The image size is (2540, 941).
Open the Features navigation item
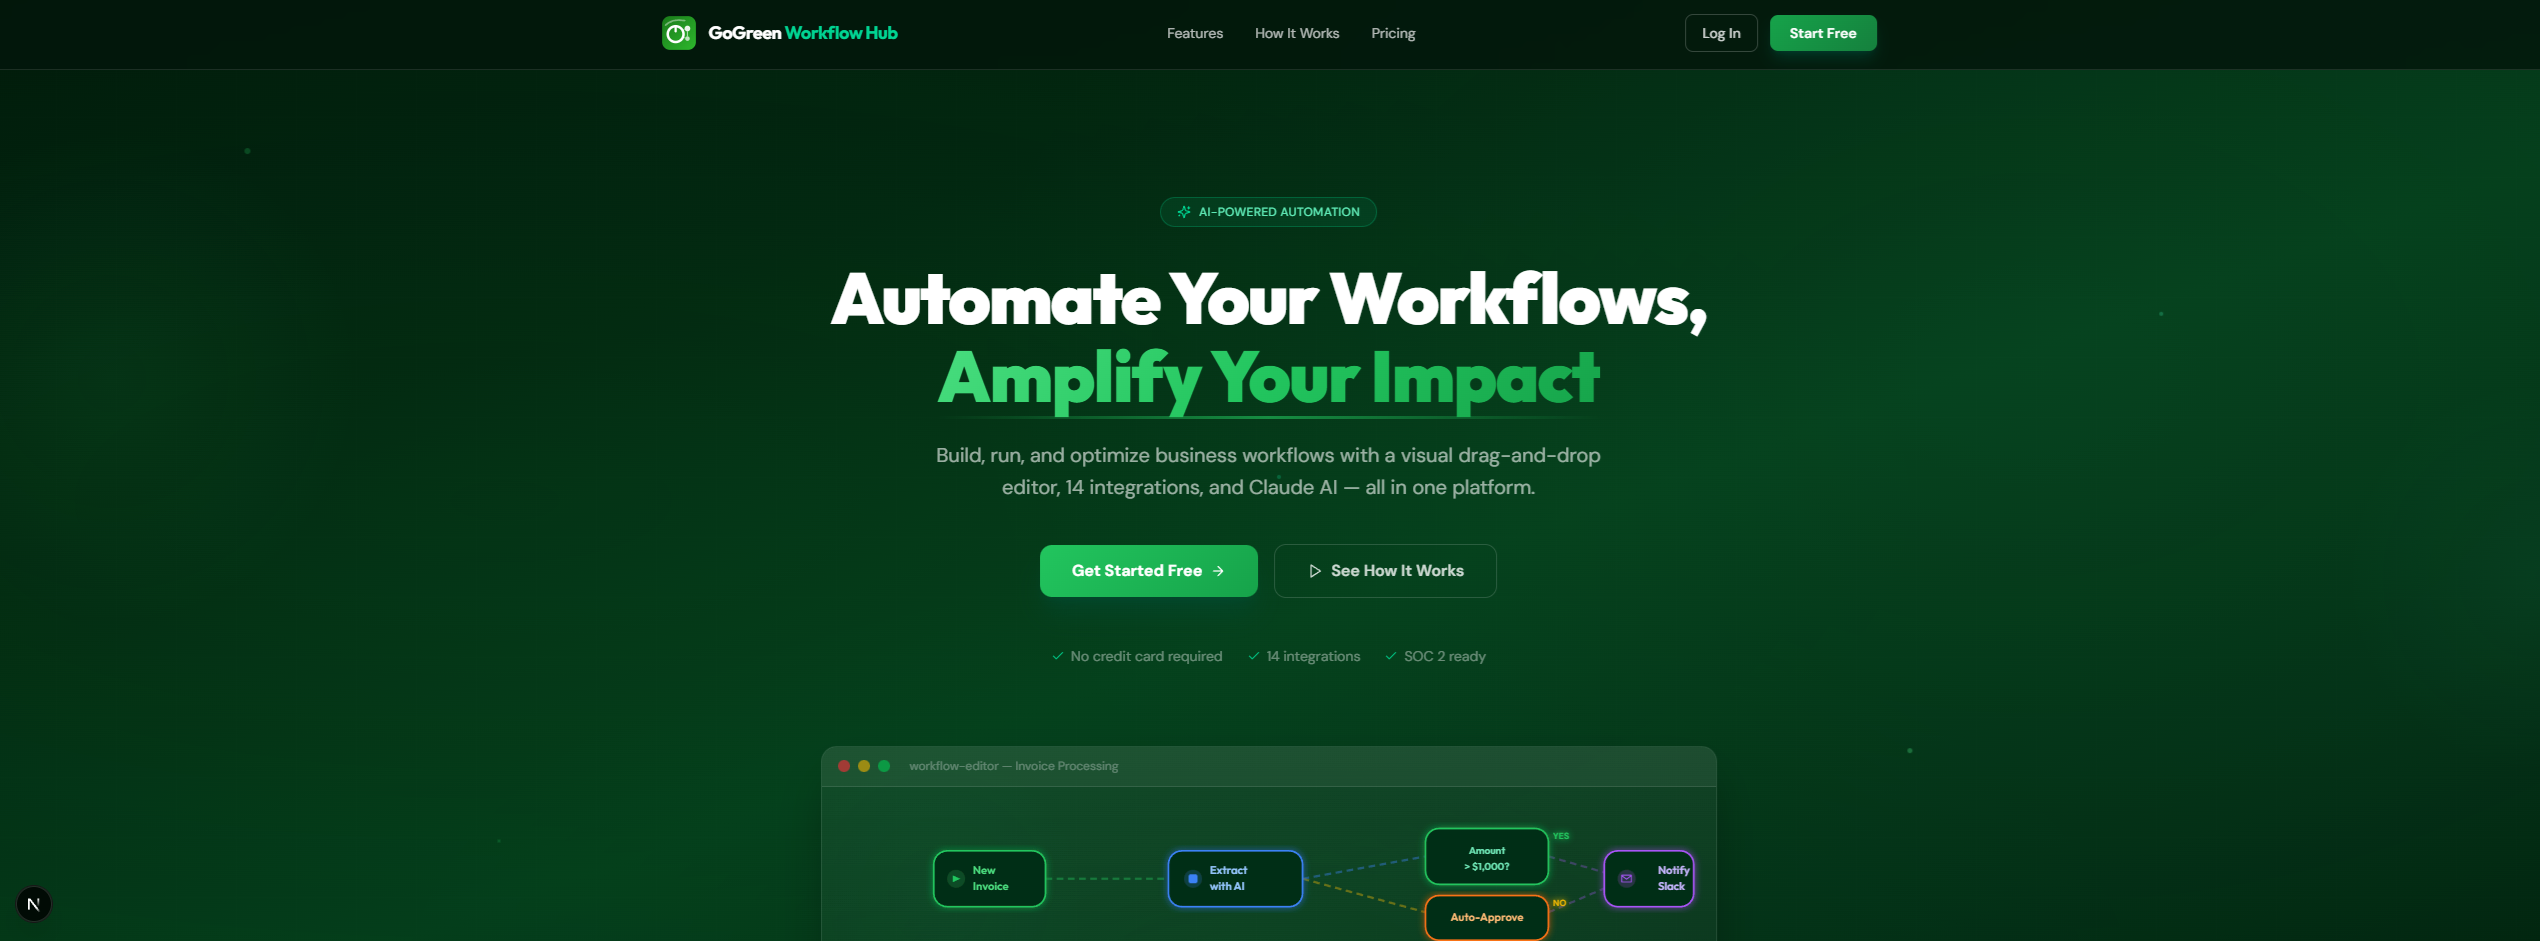pos(1194,33)
